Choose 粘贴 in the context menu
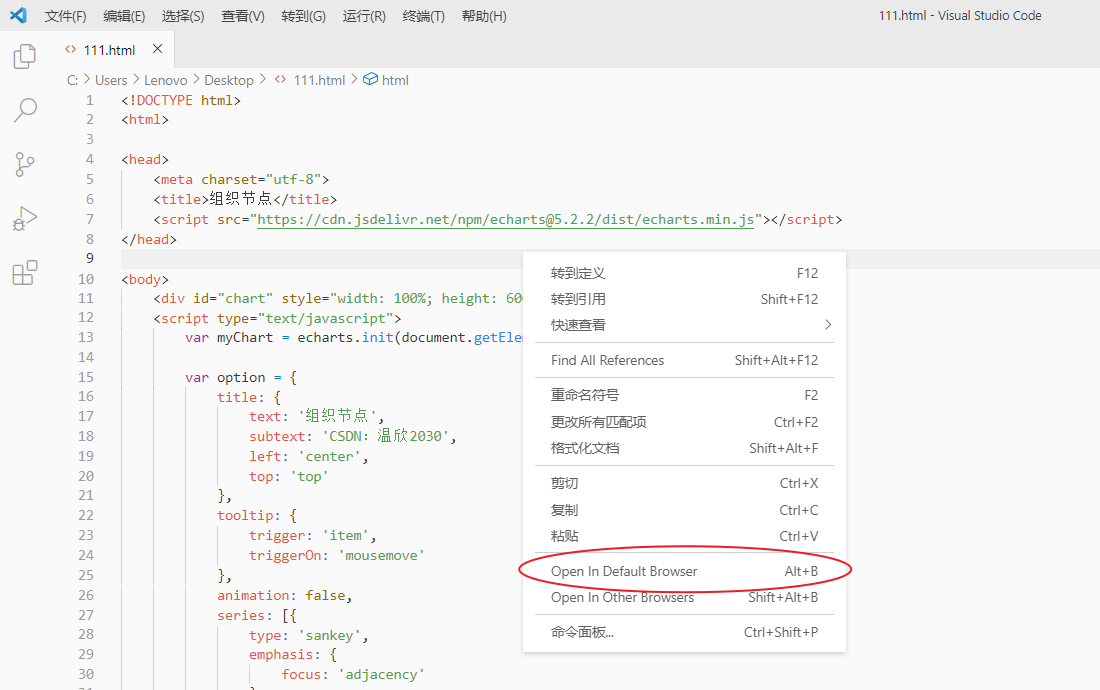This screenshot has height=690, width=1100. click(x=684, y=536)
